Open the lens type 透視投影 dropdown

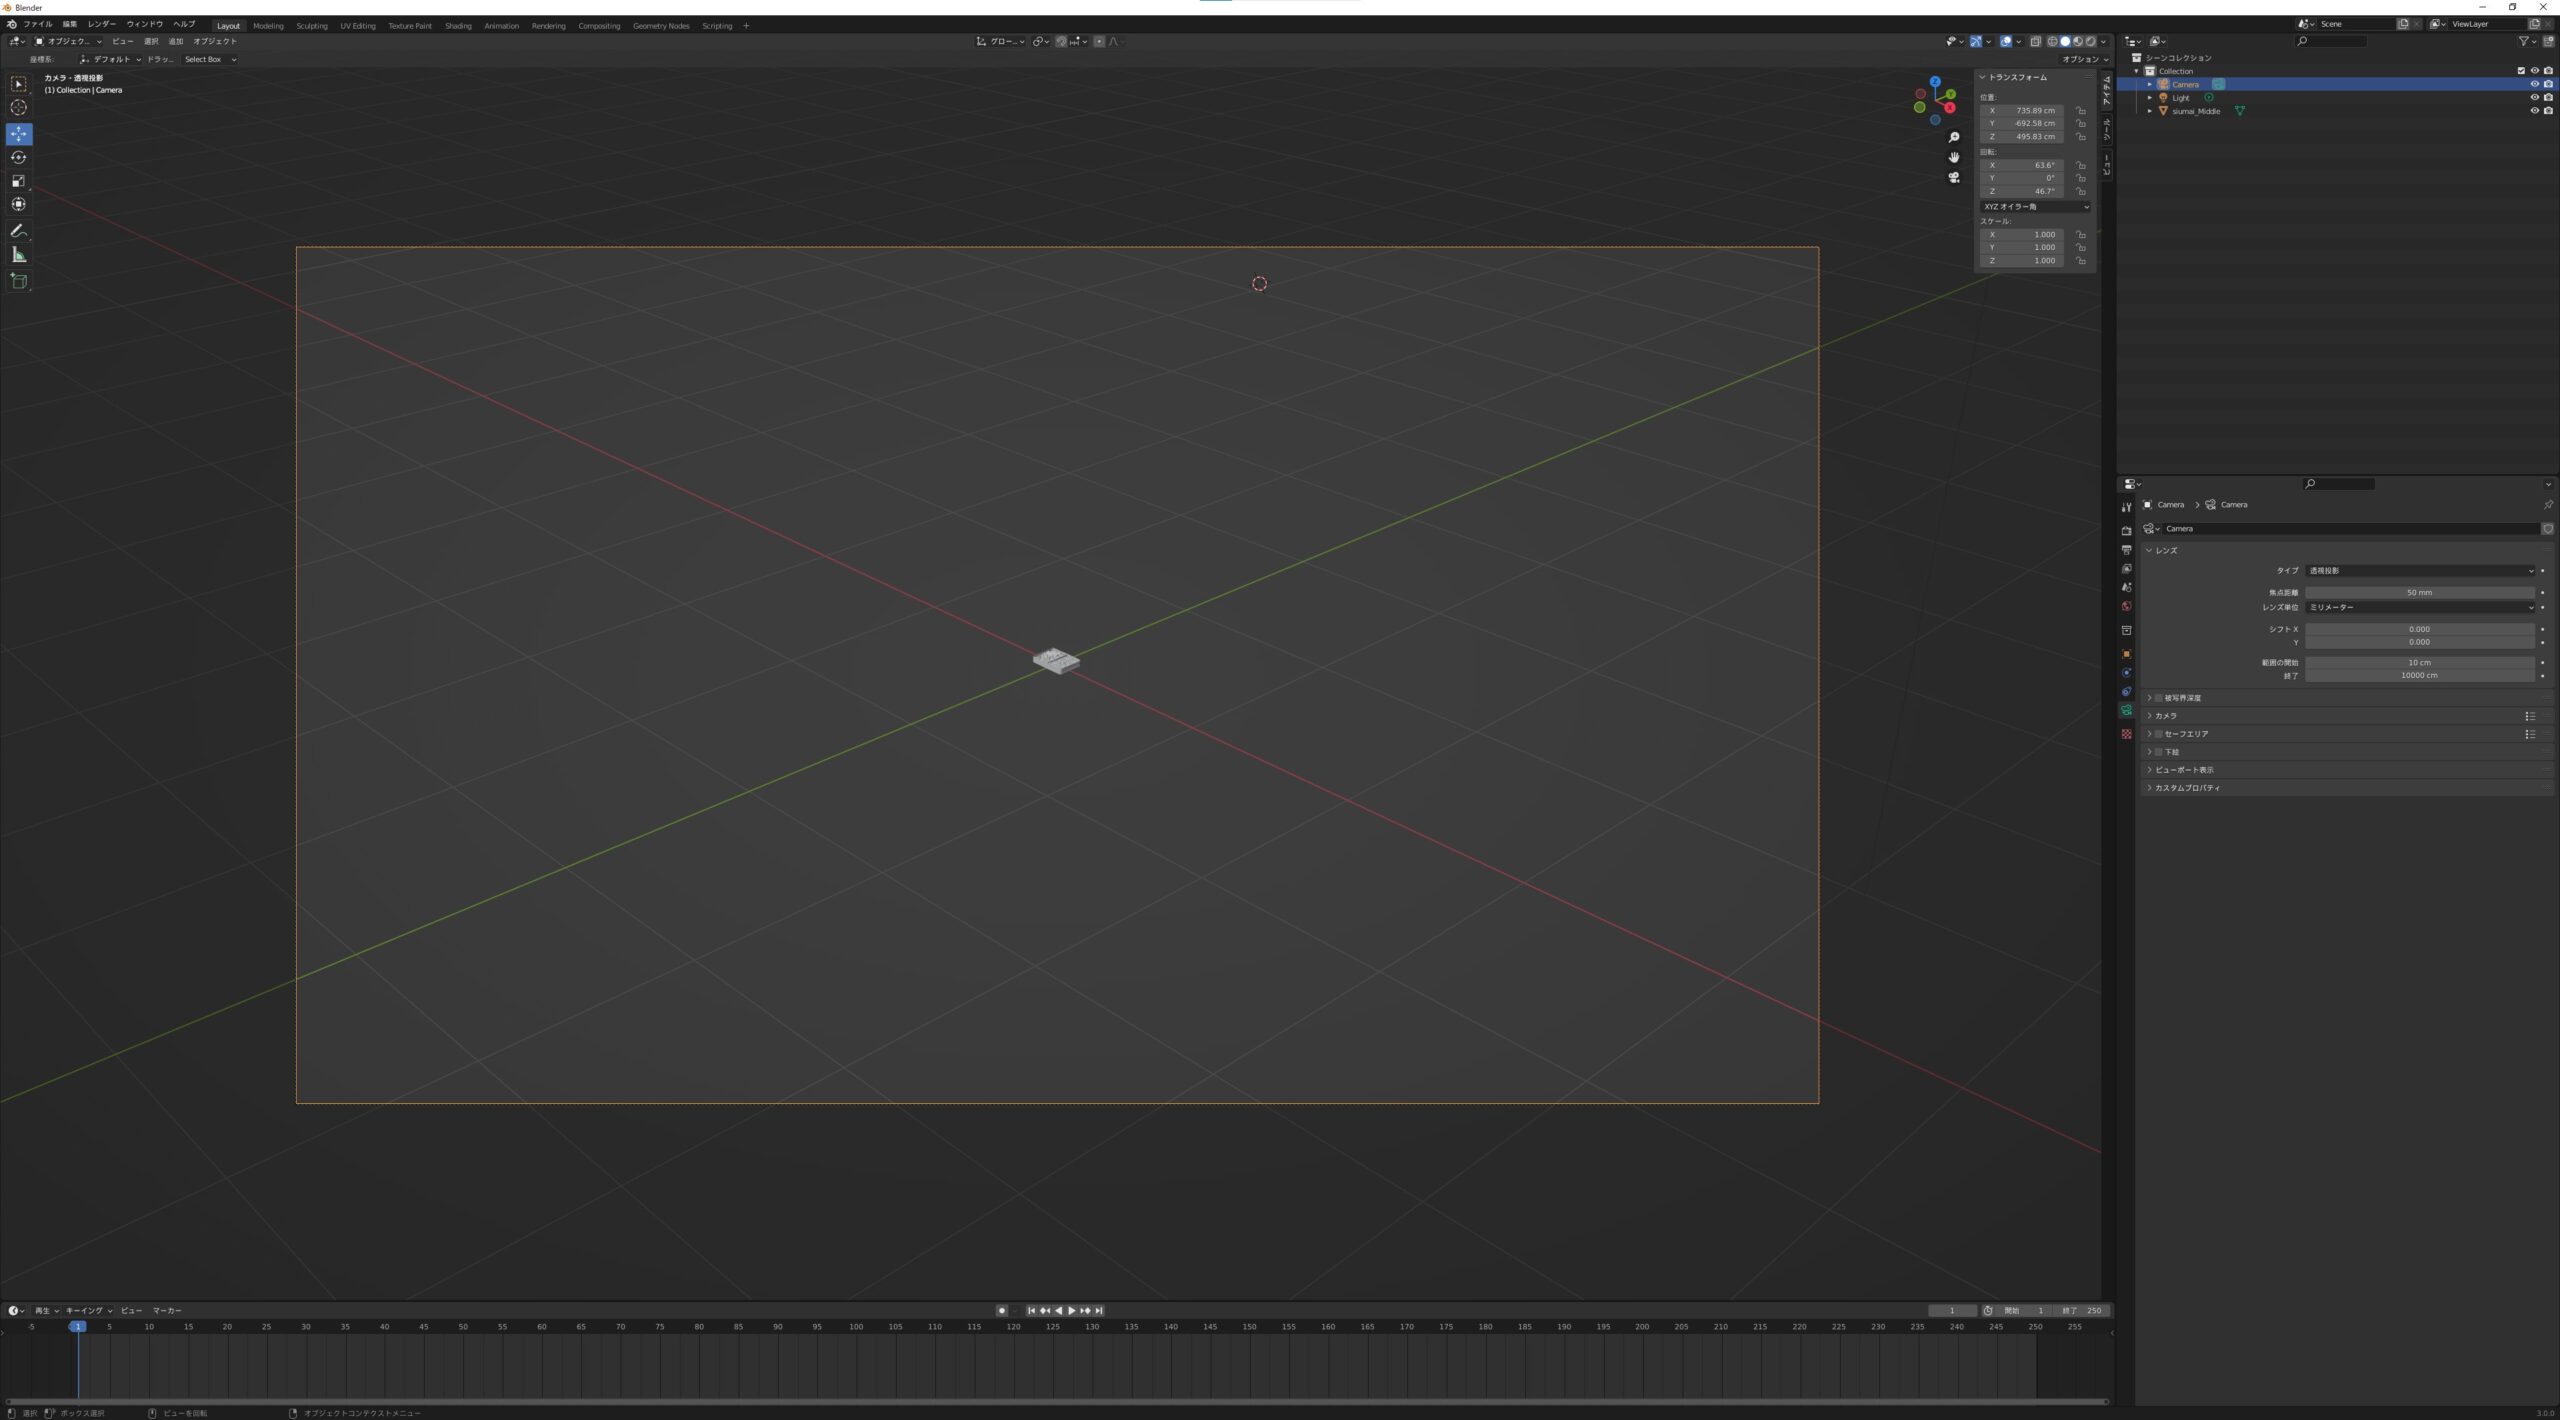[x=2420, y=571]
